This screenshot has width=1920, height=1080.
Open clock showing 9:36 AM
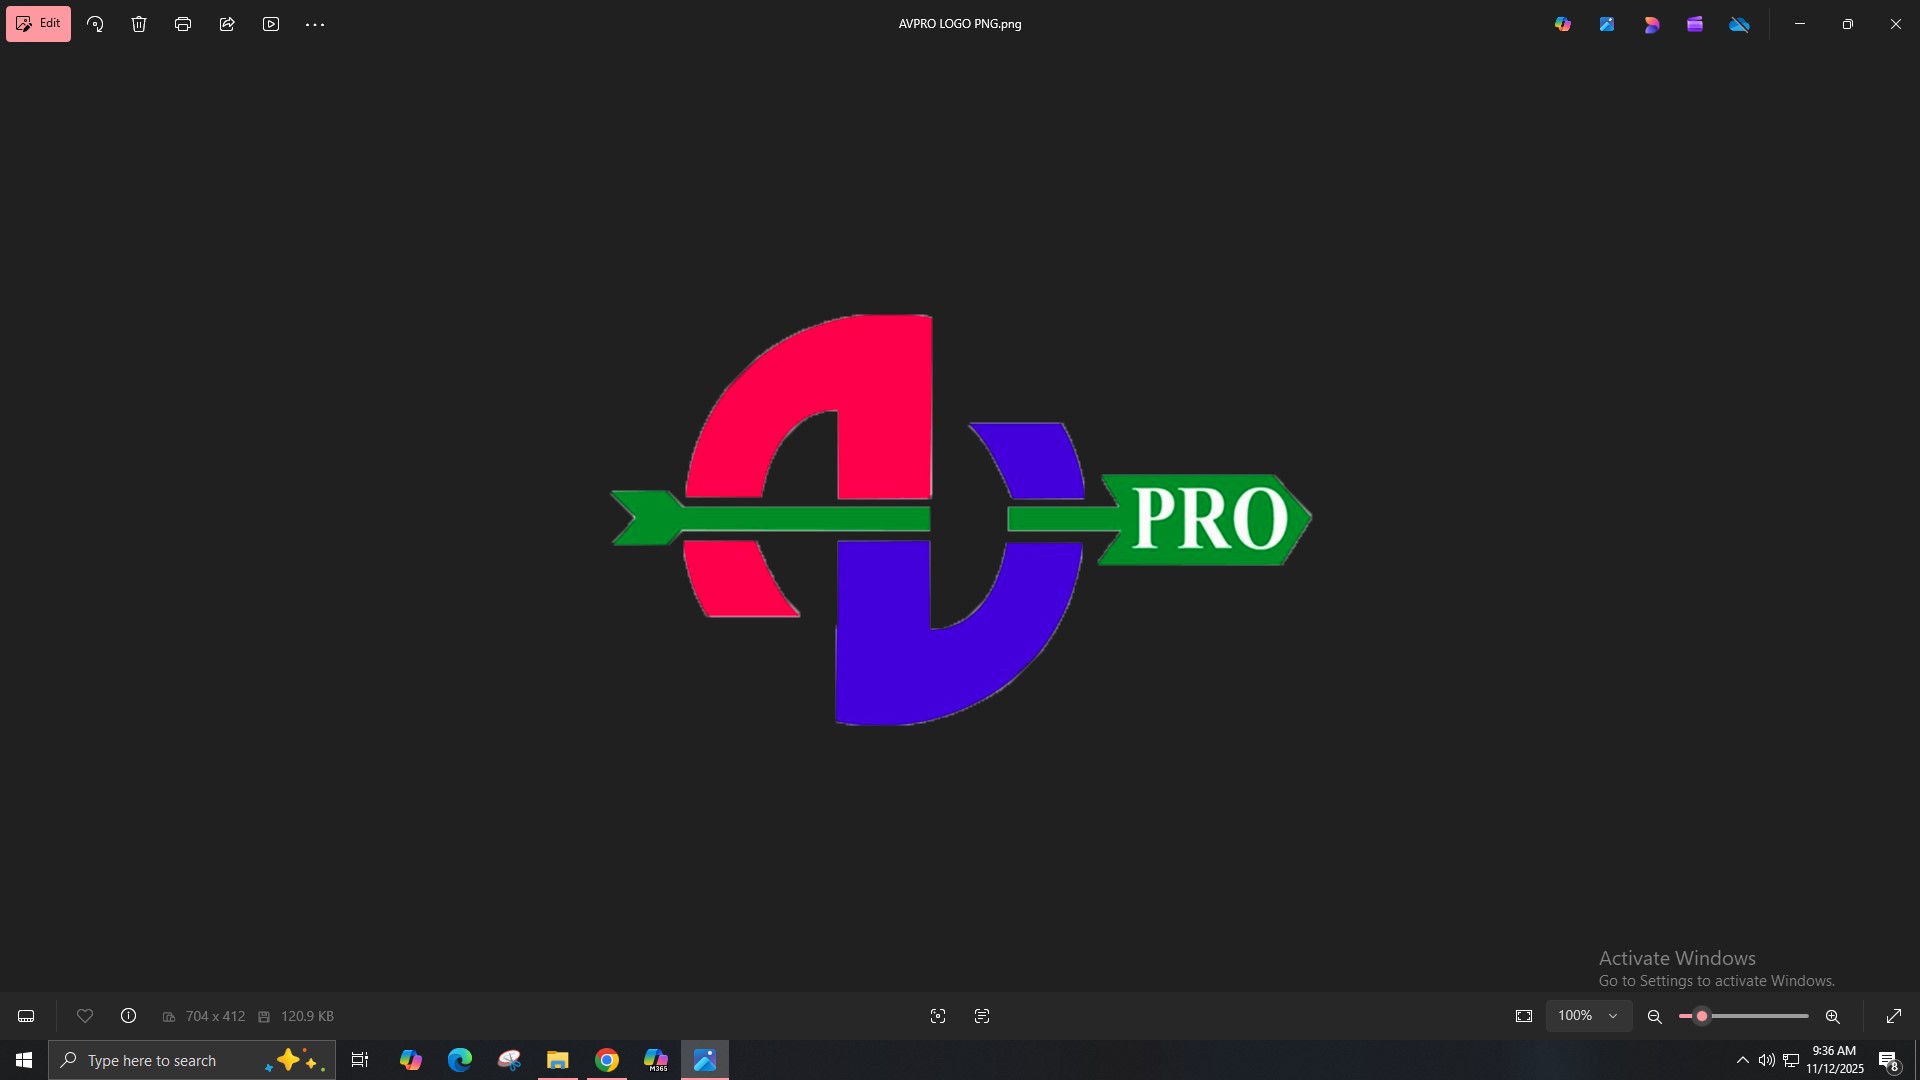(1835, 1060)
